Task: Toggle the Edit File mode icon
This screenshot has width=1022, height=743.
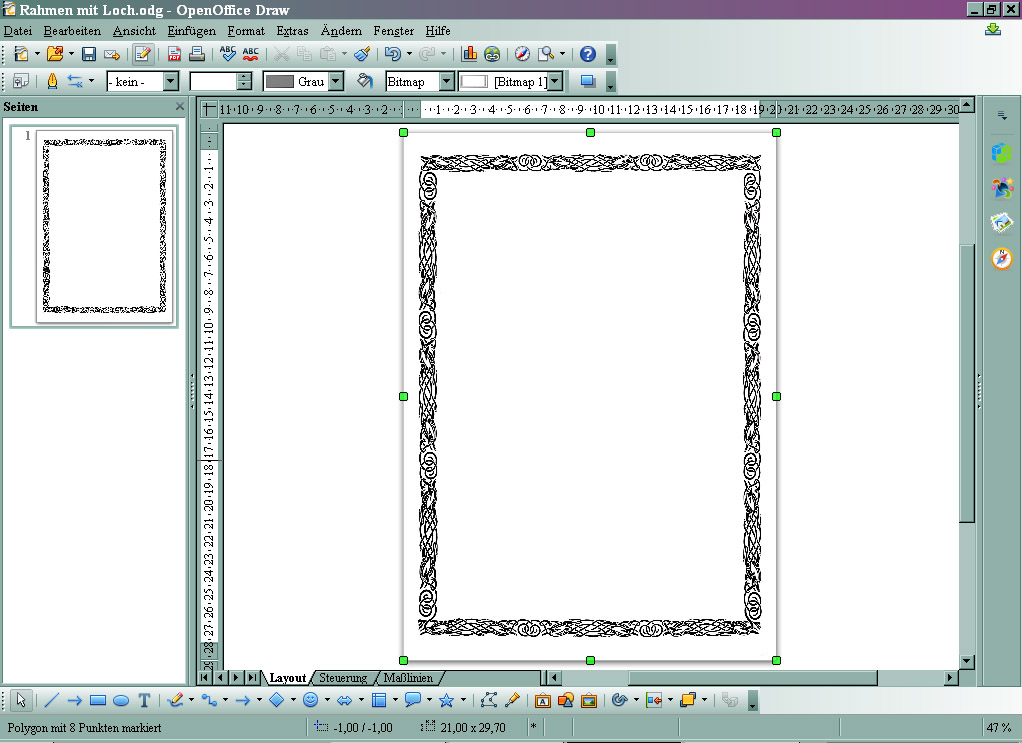Action: (x=143, y=54)
